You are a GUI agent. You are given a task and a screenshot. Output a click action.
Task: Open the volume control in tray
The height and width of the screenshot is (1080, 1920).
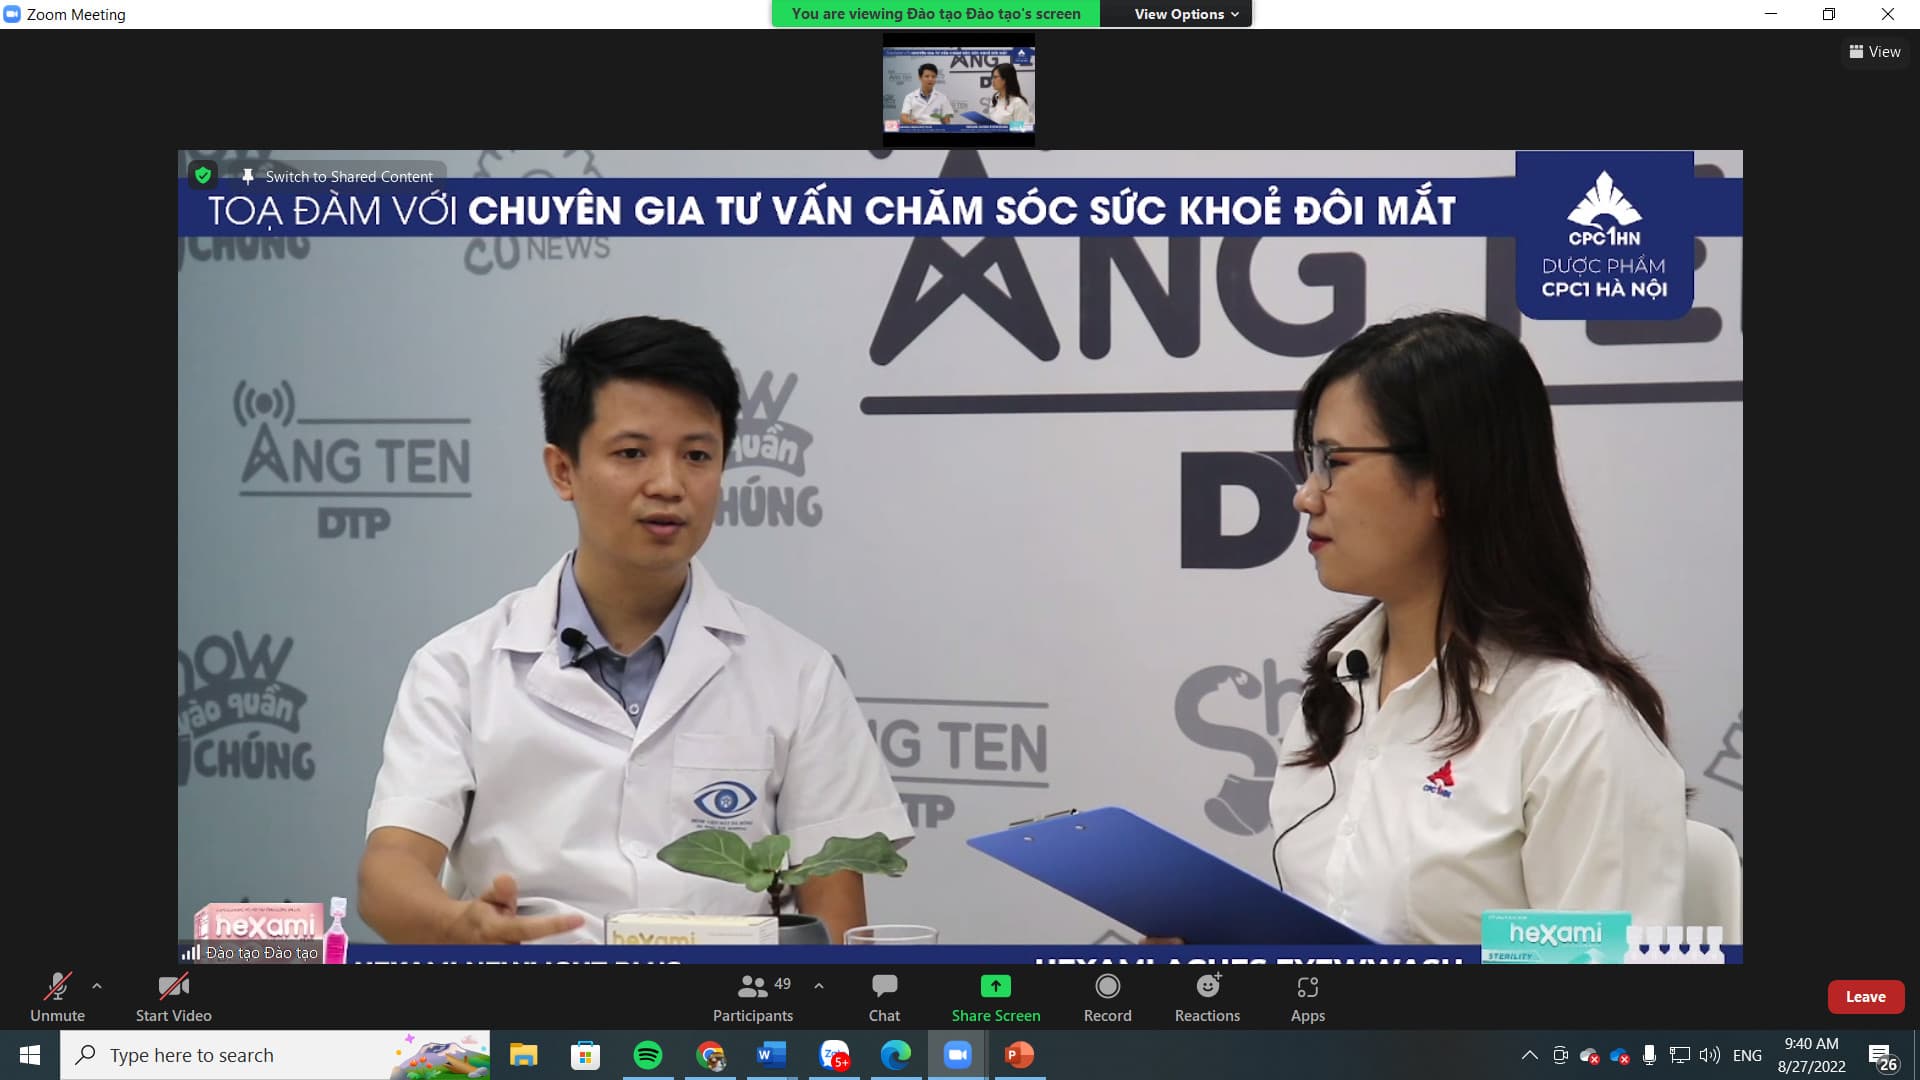click(x=1710, y=1055)
